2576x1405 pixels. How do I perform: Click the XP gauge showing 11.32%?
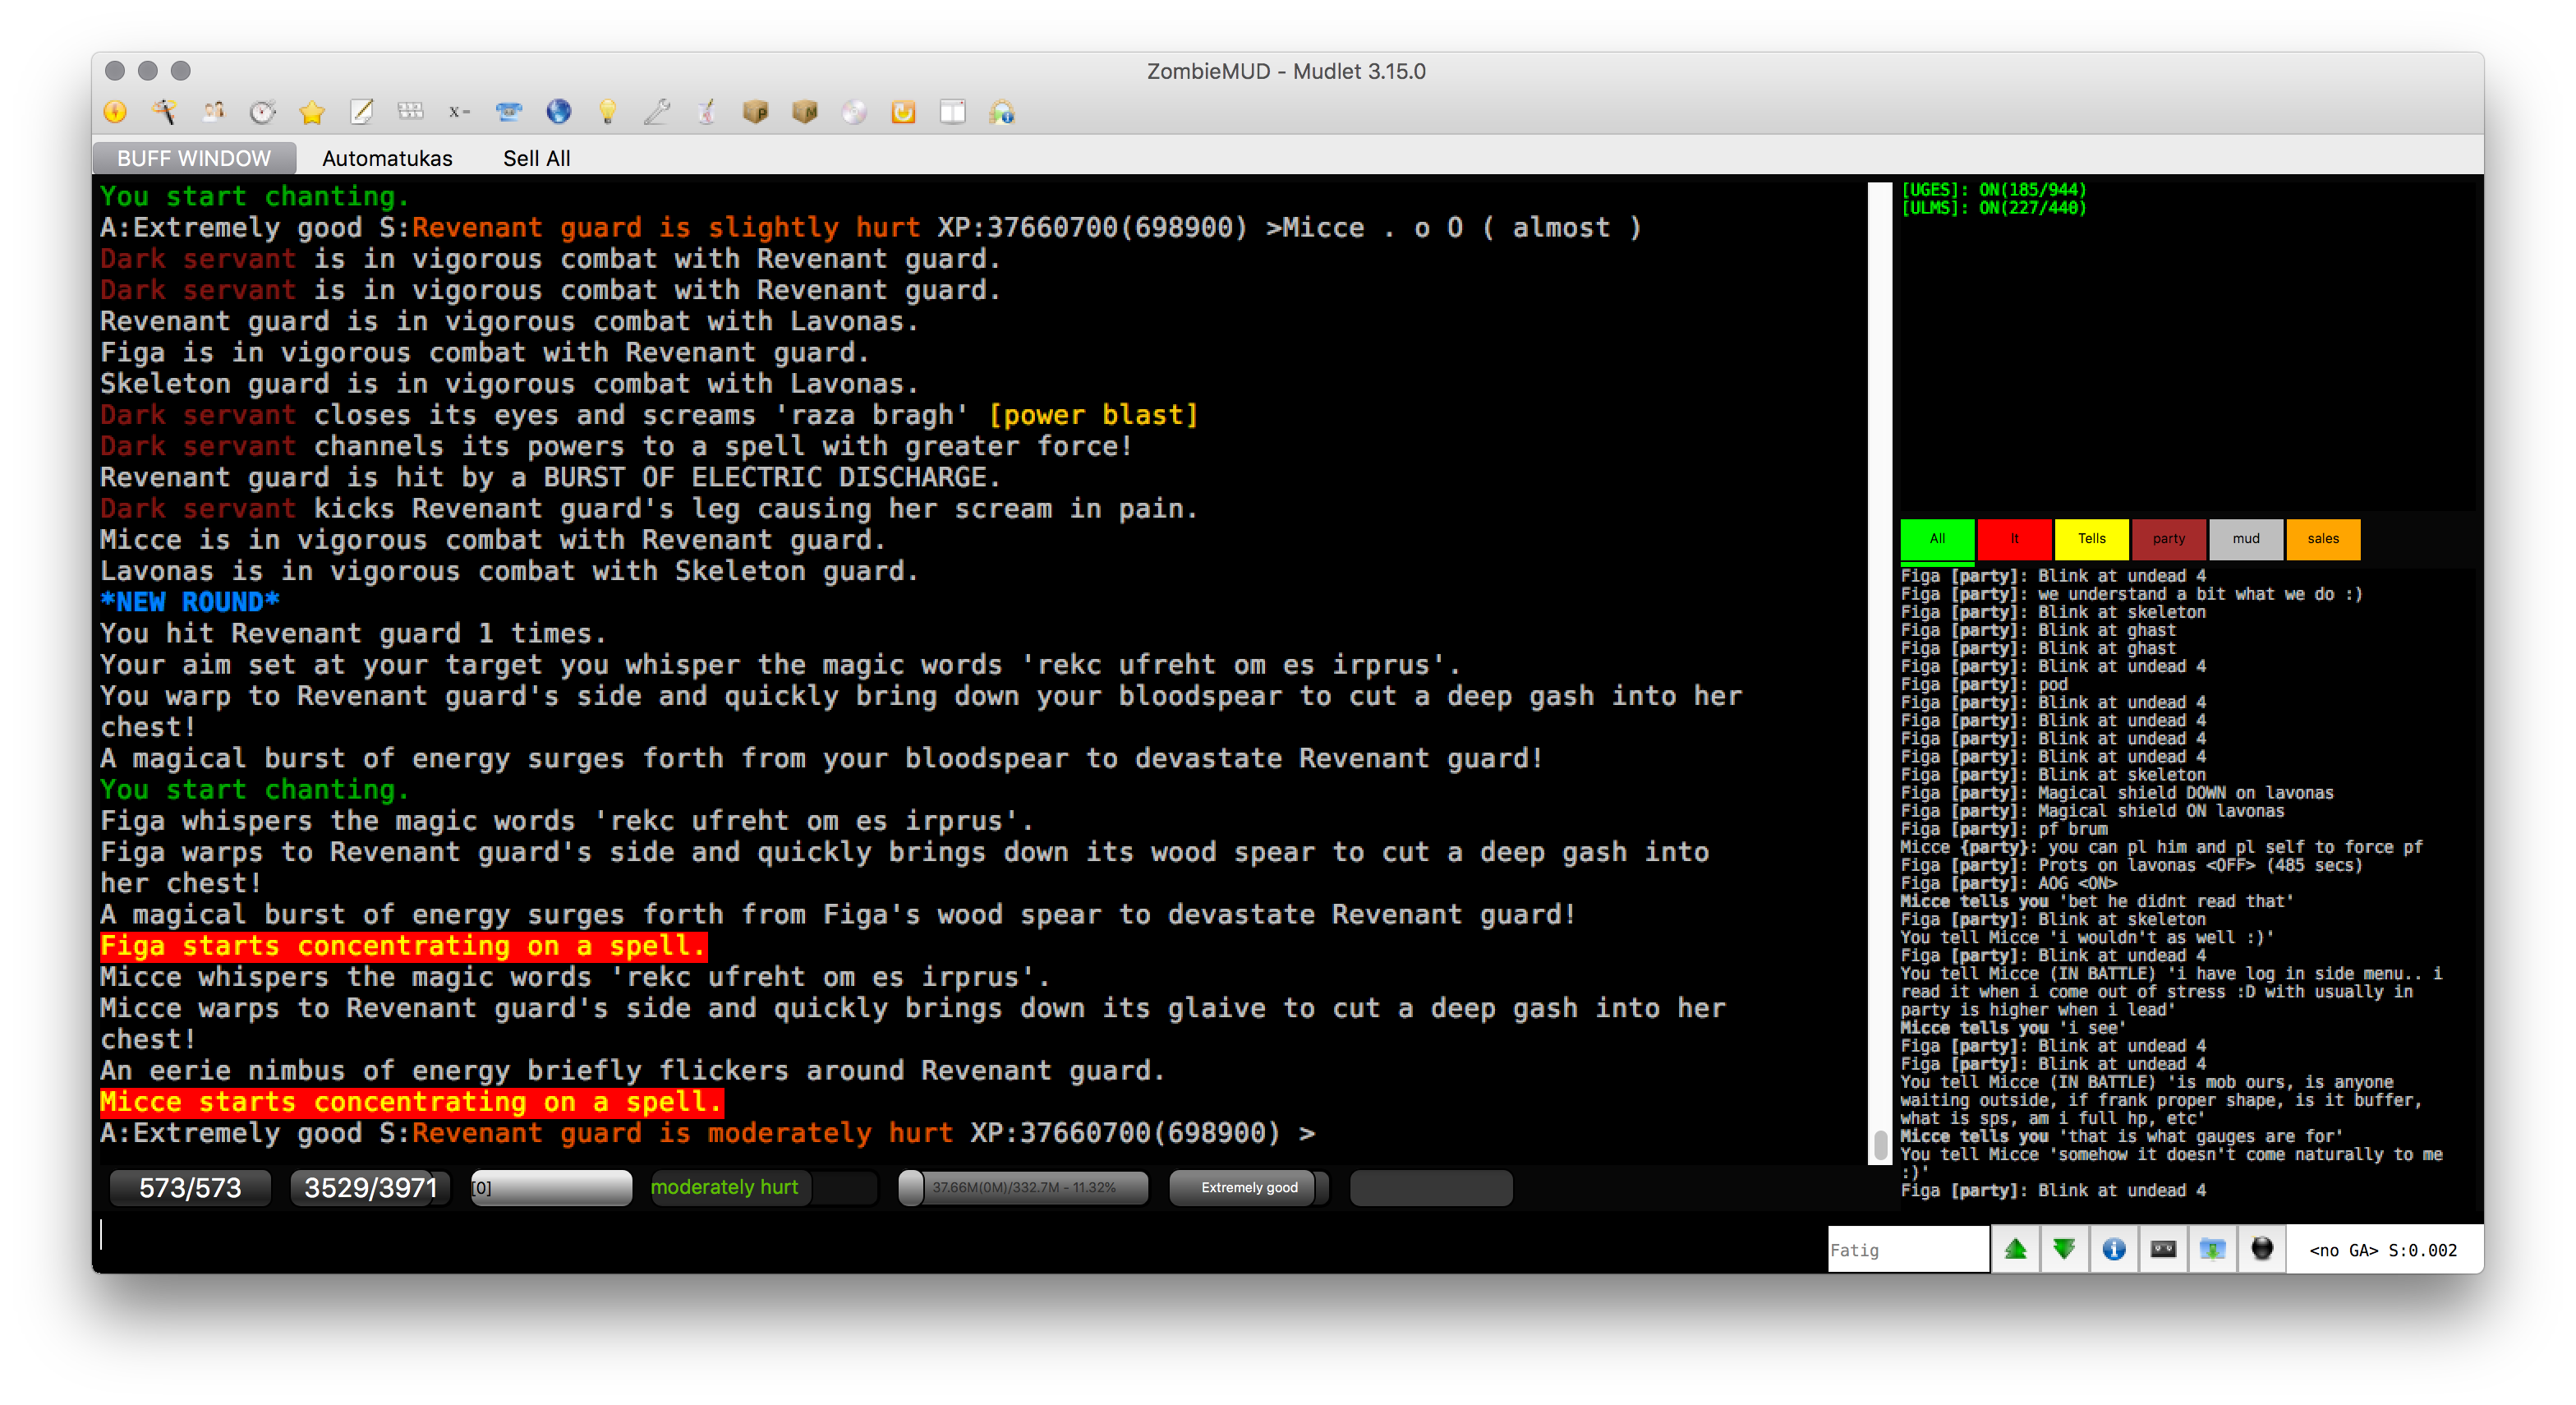(1023, 1188)
